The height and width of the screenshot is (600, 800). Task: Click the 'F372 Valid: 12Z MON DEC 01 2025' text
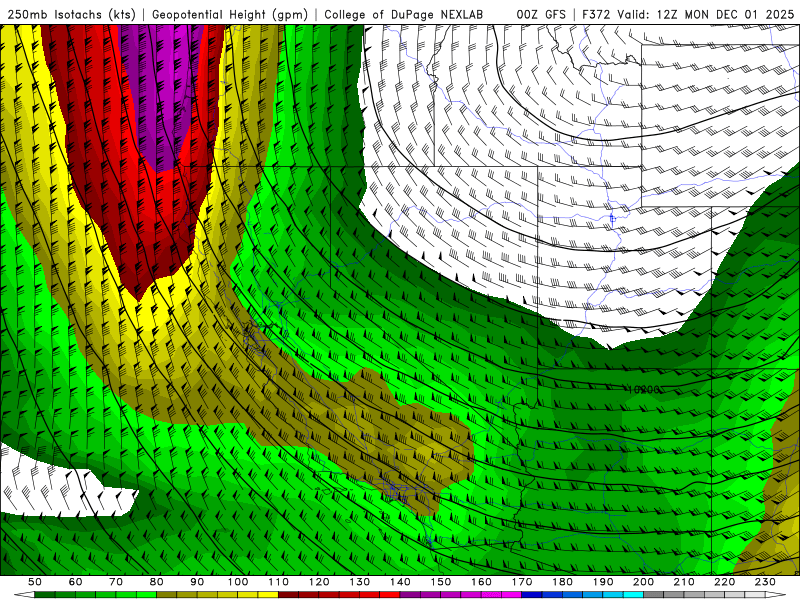[688, 15]
